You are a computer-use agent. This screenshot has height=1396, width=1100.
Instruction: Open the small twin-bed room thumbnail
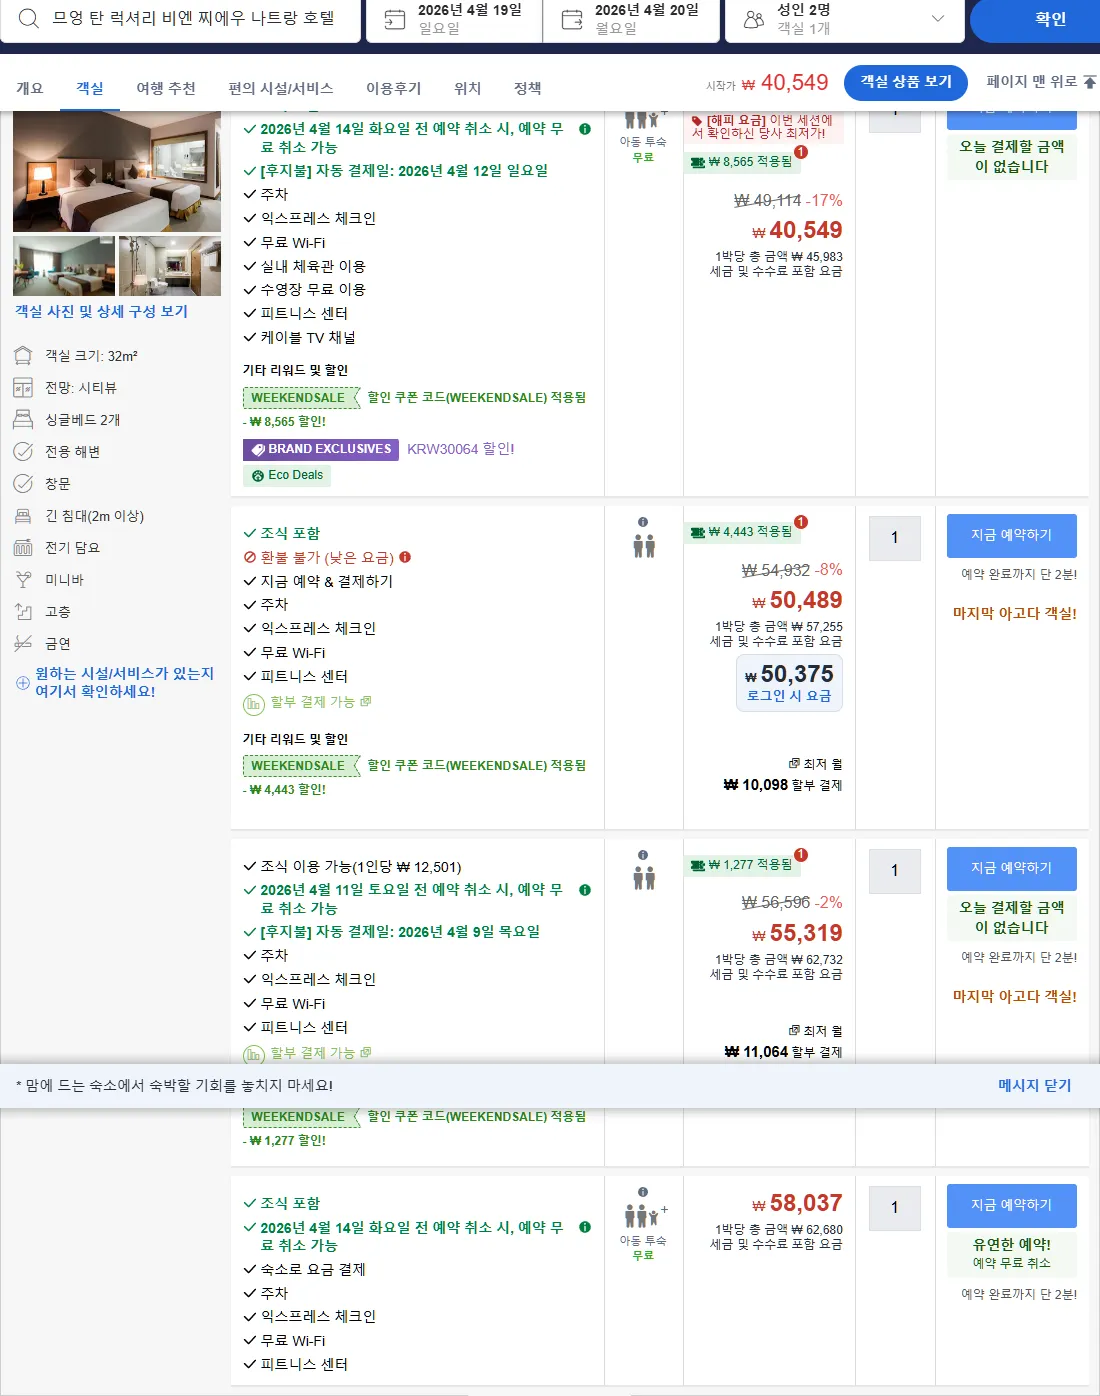[64, 266]
